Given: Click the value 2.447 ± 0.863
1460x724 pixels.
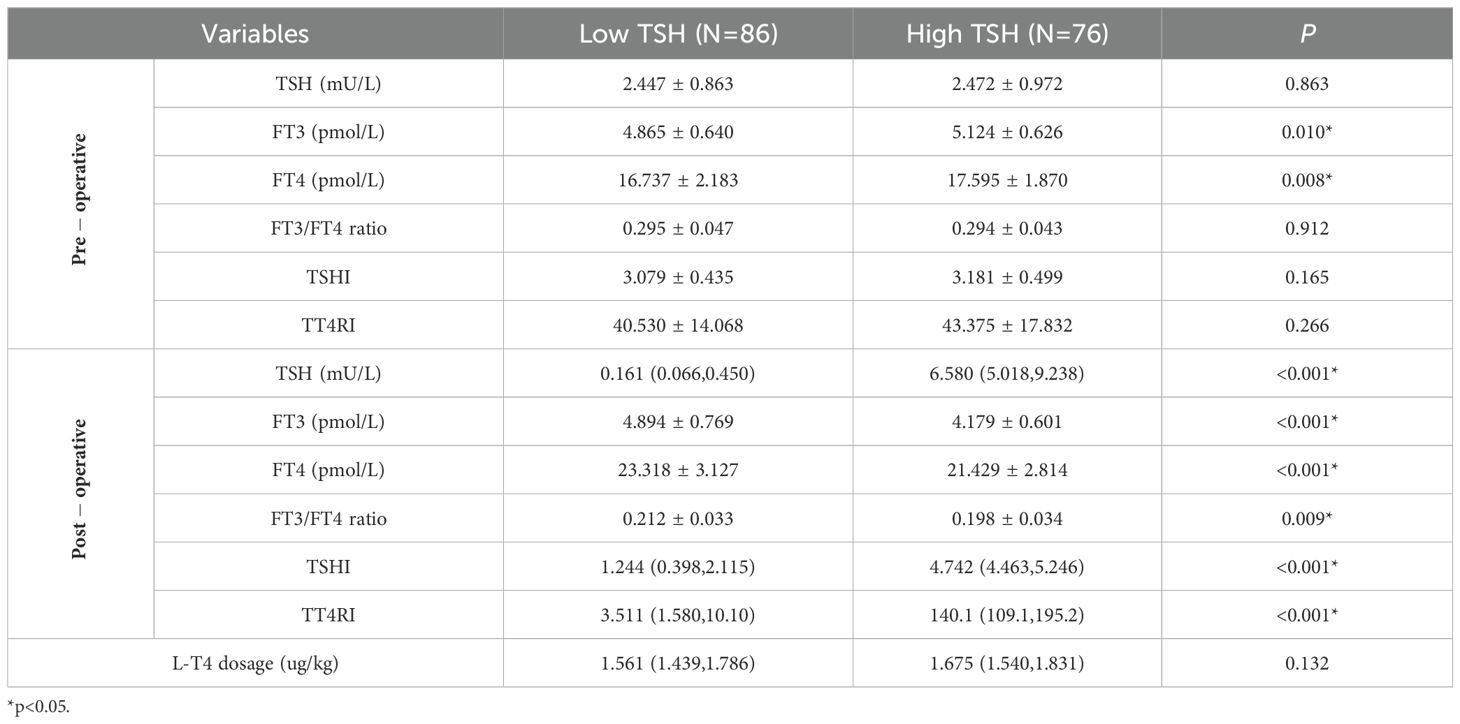Looking at the screenshot, I should [678, 84].
